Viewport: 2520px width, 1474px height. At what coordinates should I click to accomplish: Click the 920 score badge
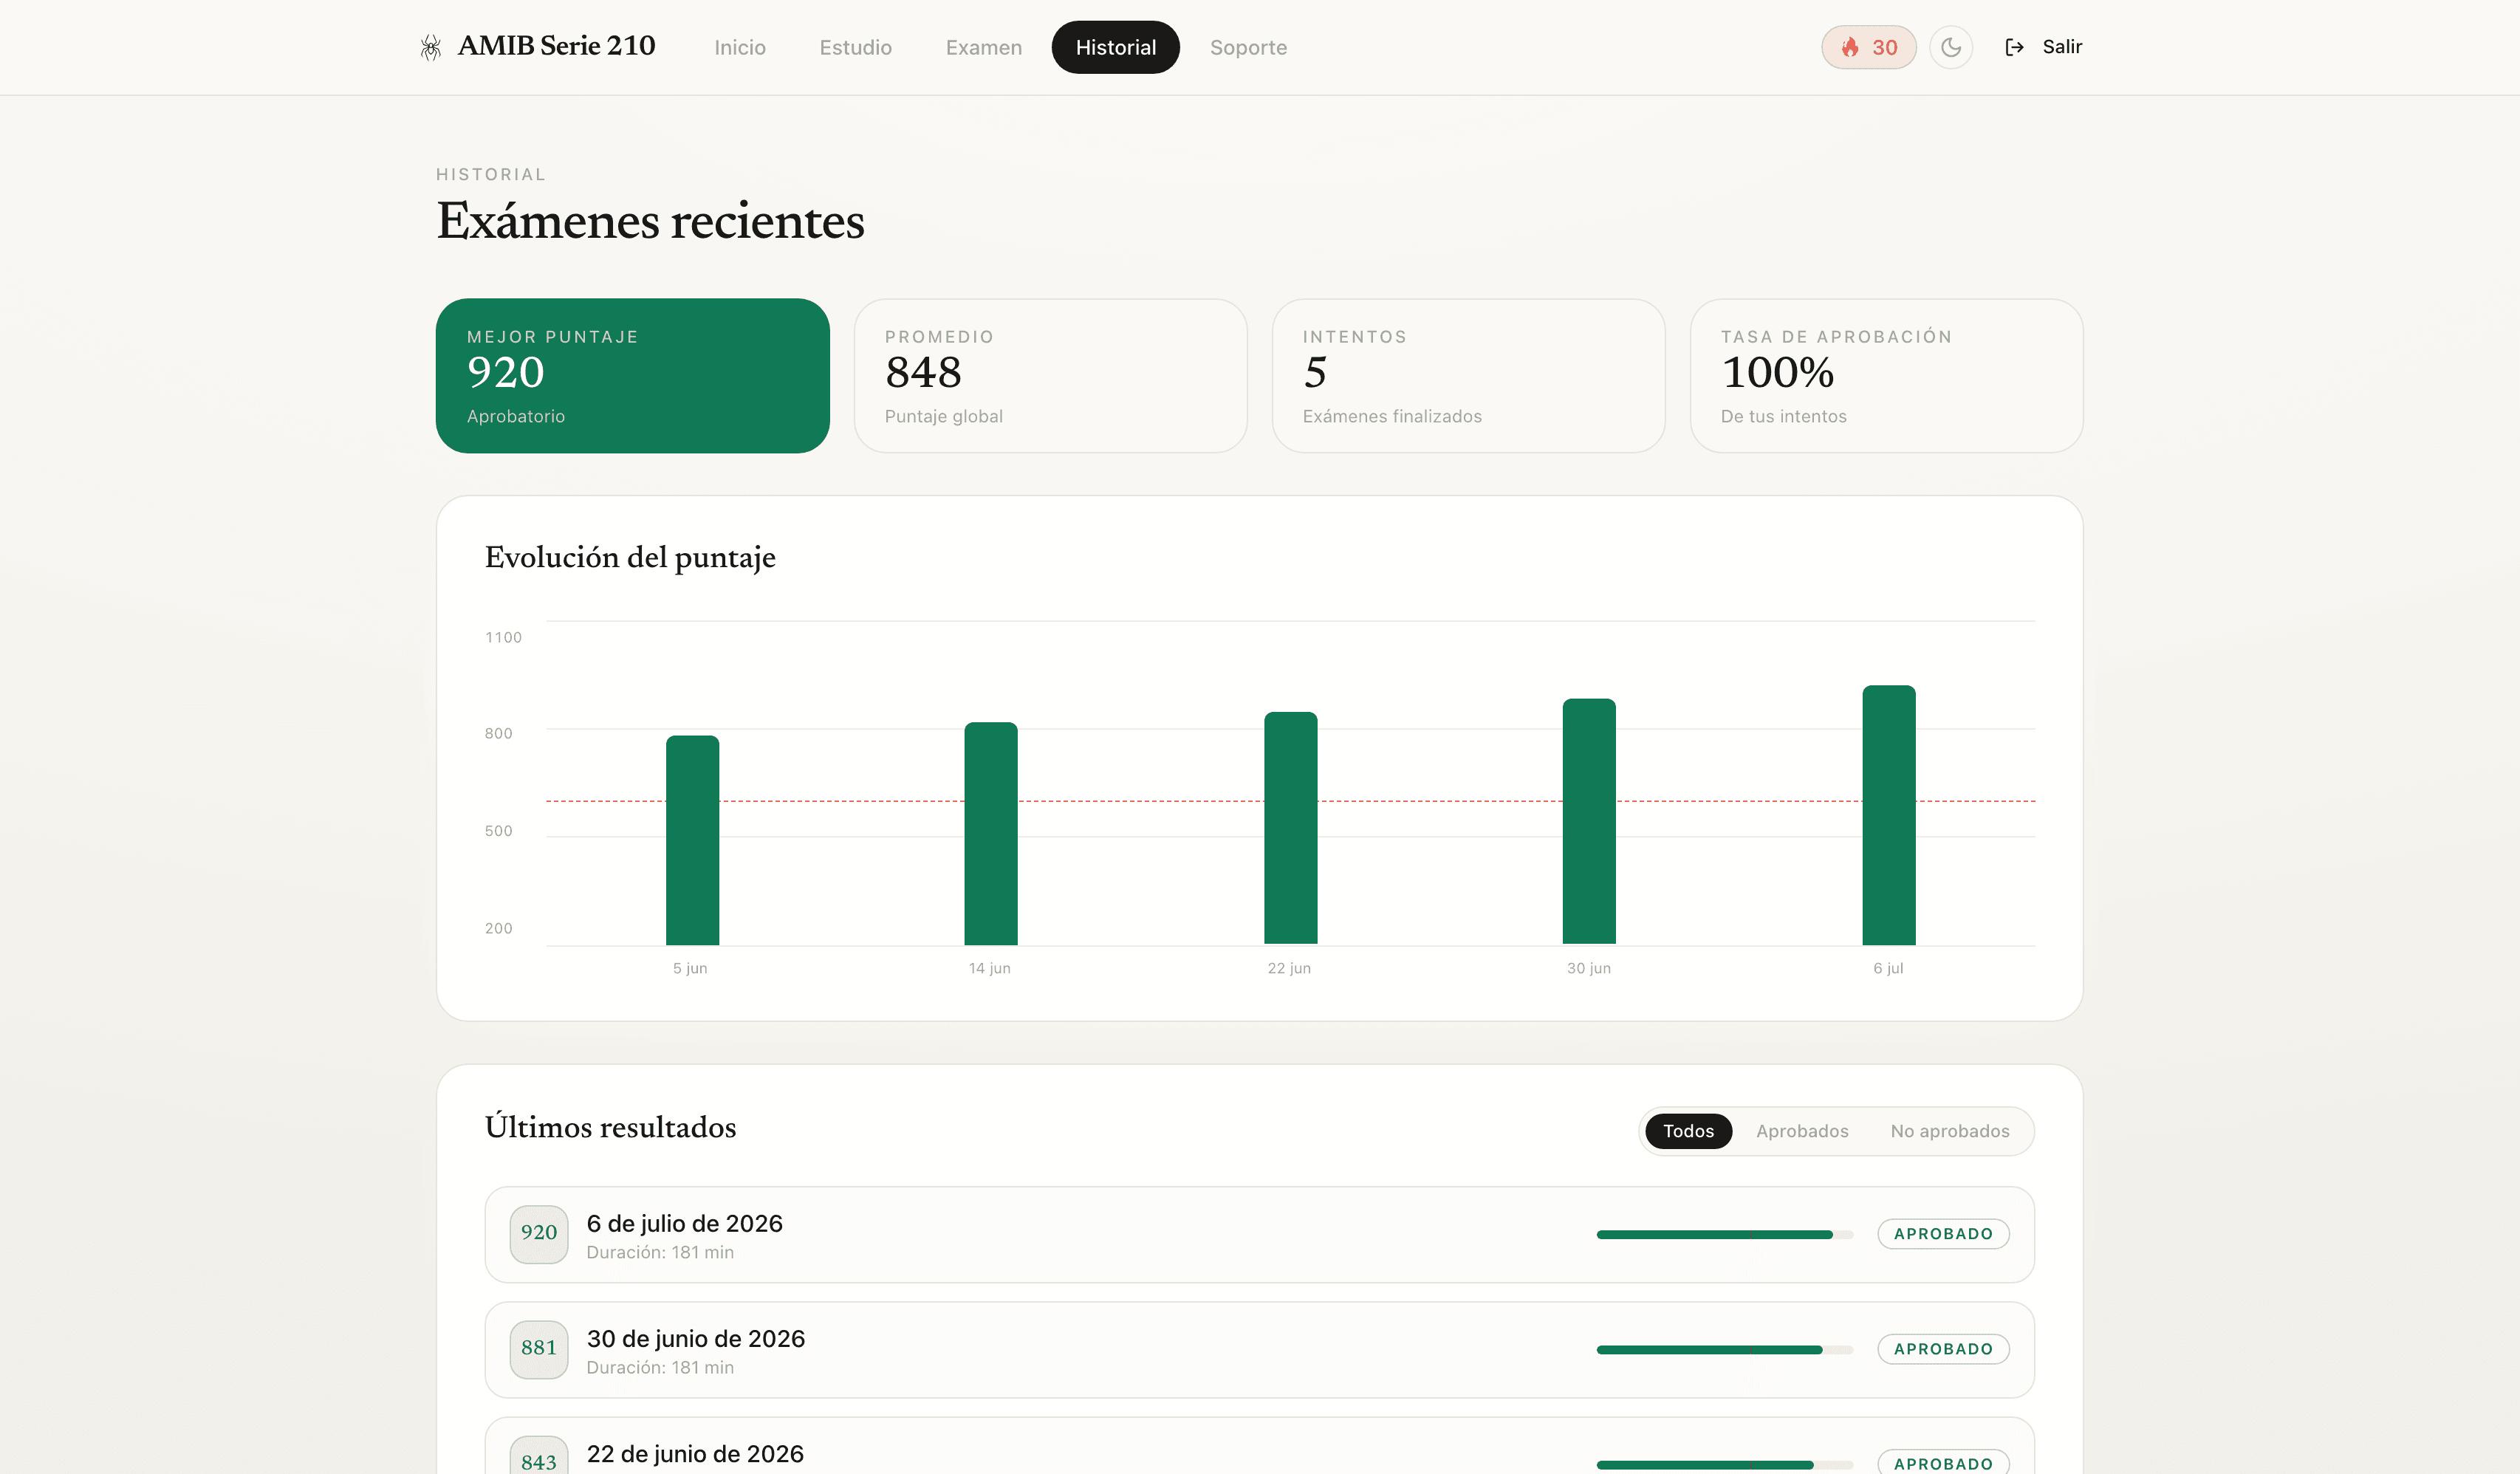pyautogui.click(x=538, y=1234)
